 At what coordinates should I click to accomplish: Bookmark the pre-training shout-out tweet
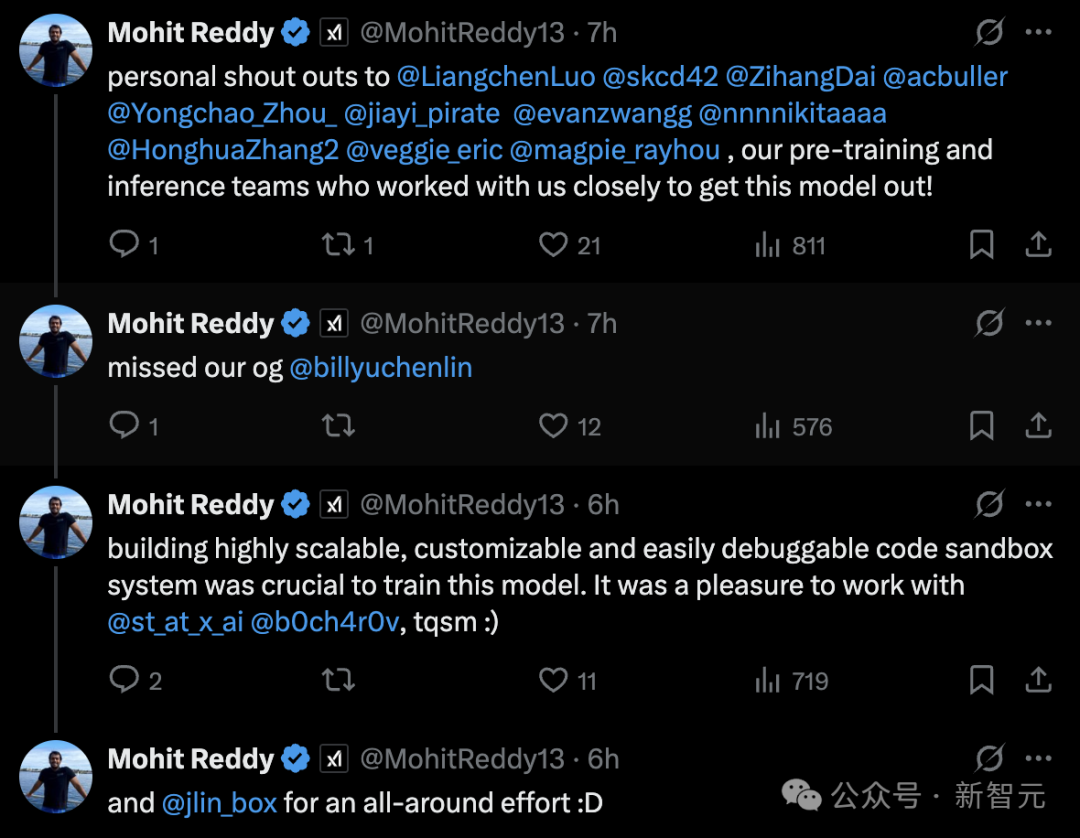[x=982, y=245]
